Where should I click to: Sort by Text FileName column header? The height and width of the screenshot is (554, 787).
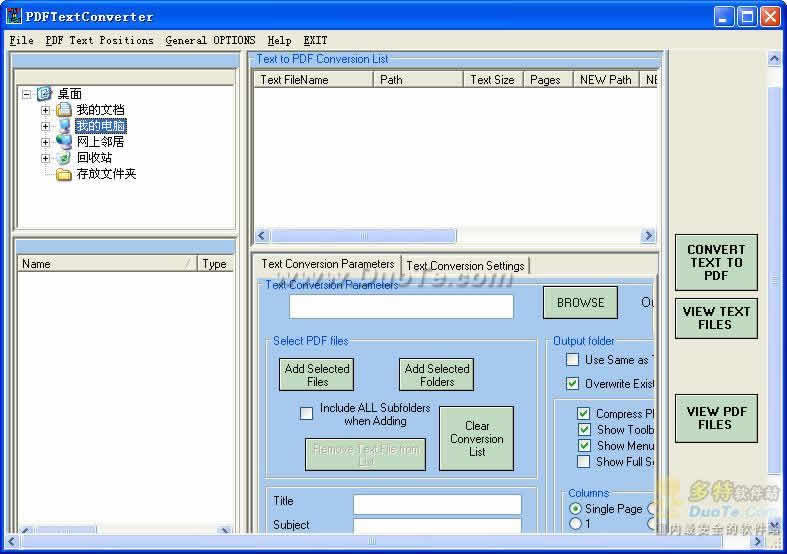(314, 80)
